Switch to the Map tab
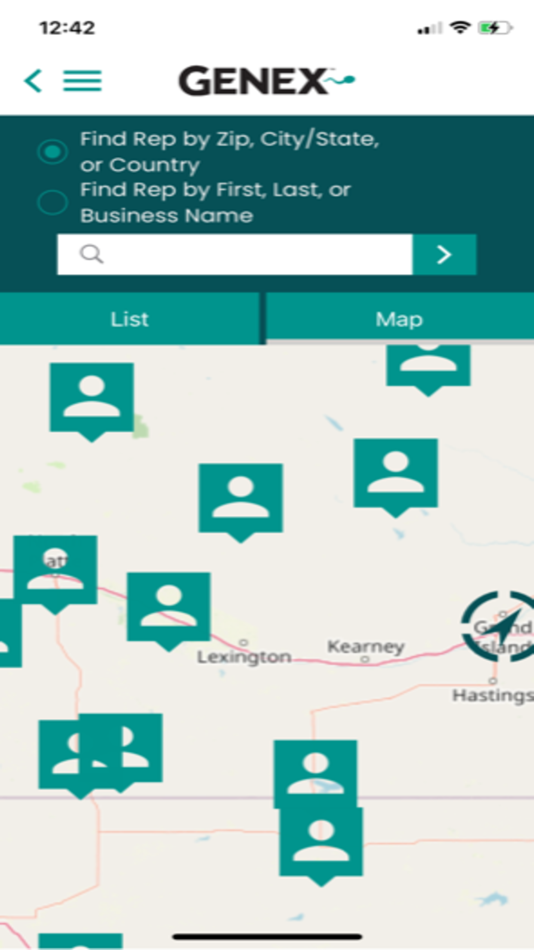The image size is (534, 950). [399, 319]
